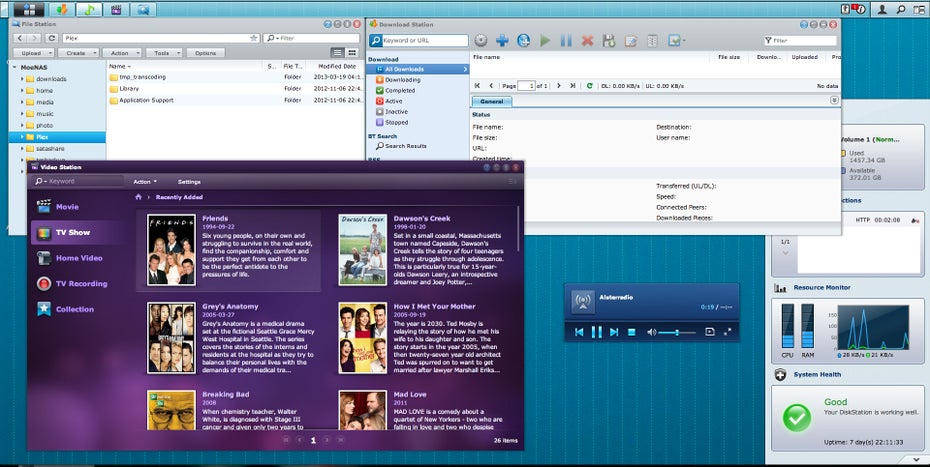The height and width of the screenshot is (467, 930).
Task: Go to Video Station home icon
Action: coord(138,197)
